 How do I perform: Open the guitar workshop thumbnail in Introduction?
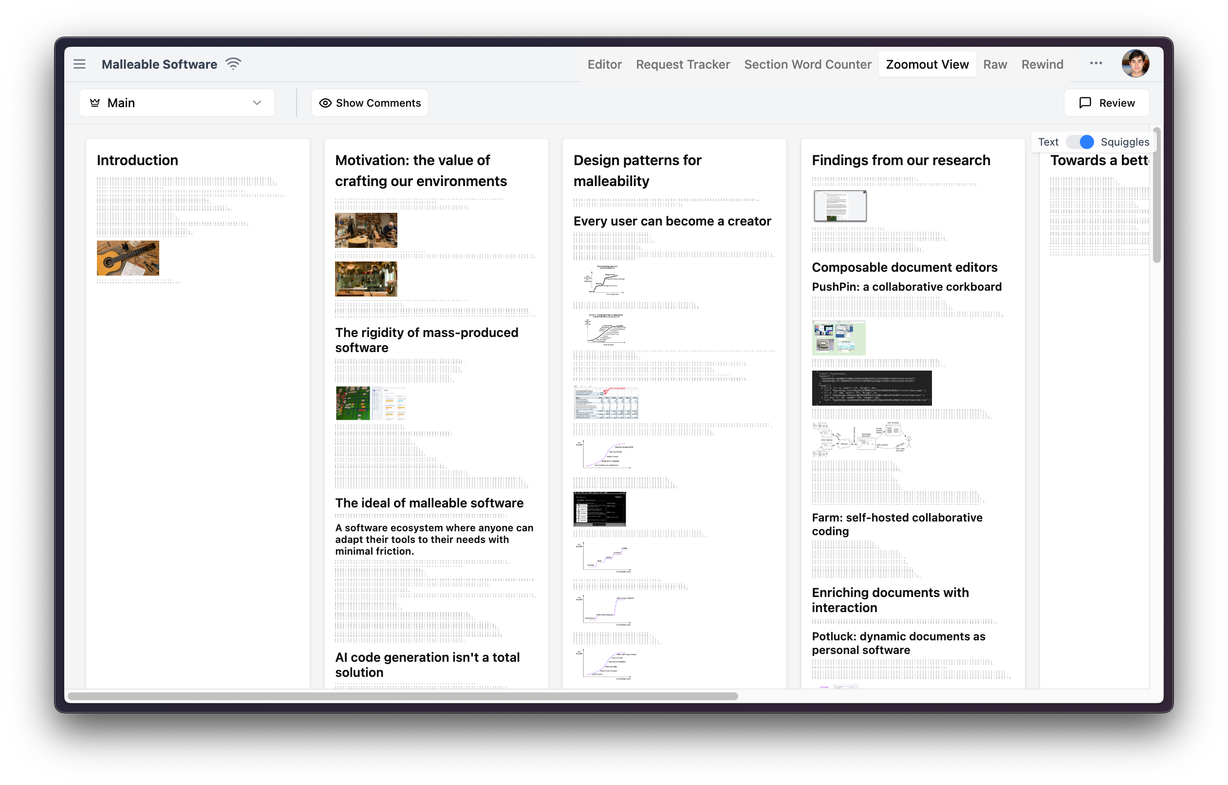pos(128,258)
